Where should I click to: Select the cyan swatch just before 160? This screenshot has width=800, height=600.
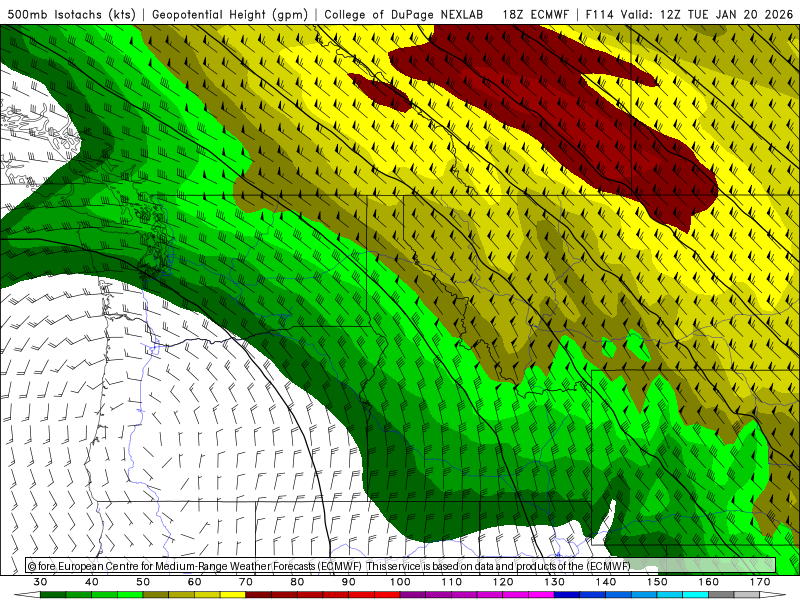click(x=695, y=595)
